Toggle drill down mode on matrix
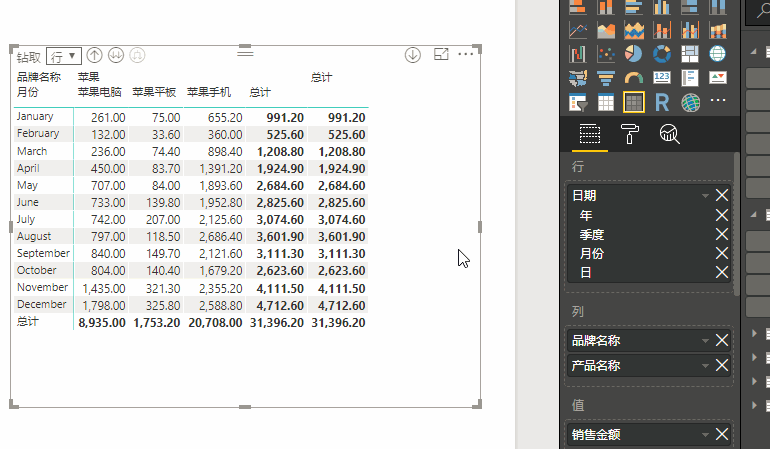770x449 pixels. [x=412, y=55]
